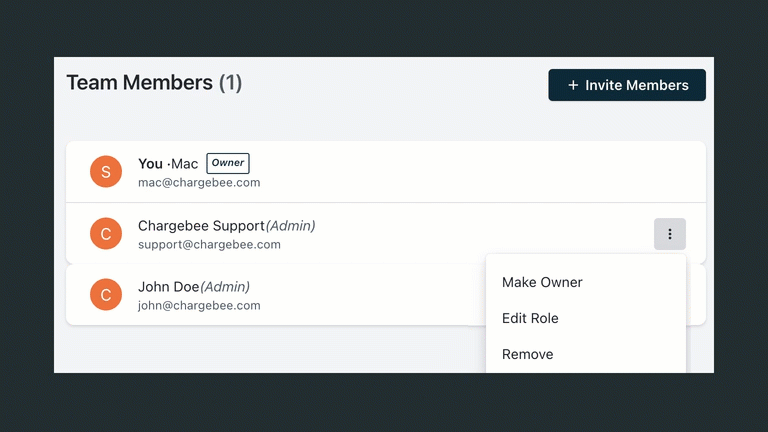Click the (Admin) label beside John Doe

225,287
